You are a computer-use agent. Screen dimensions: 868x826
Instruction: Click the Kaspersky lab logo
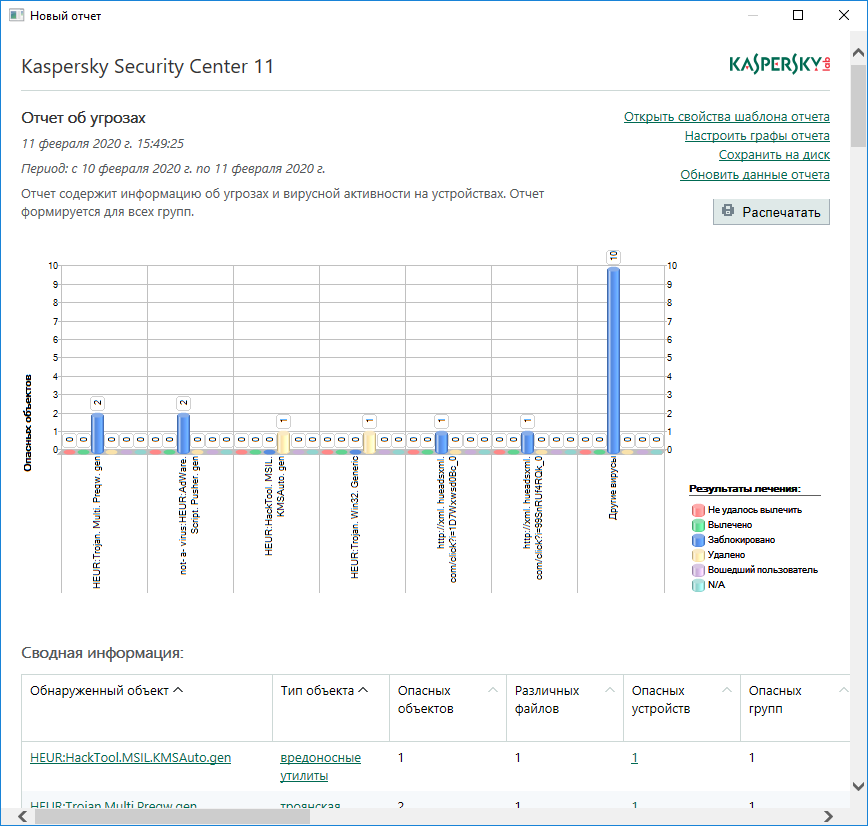click(x=779, y=65)
